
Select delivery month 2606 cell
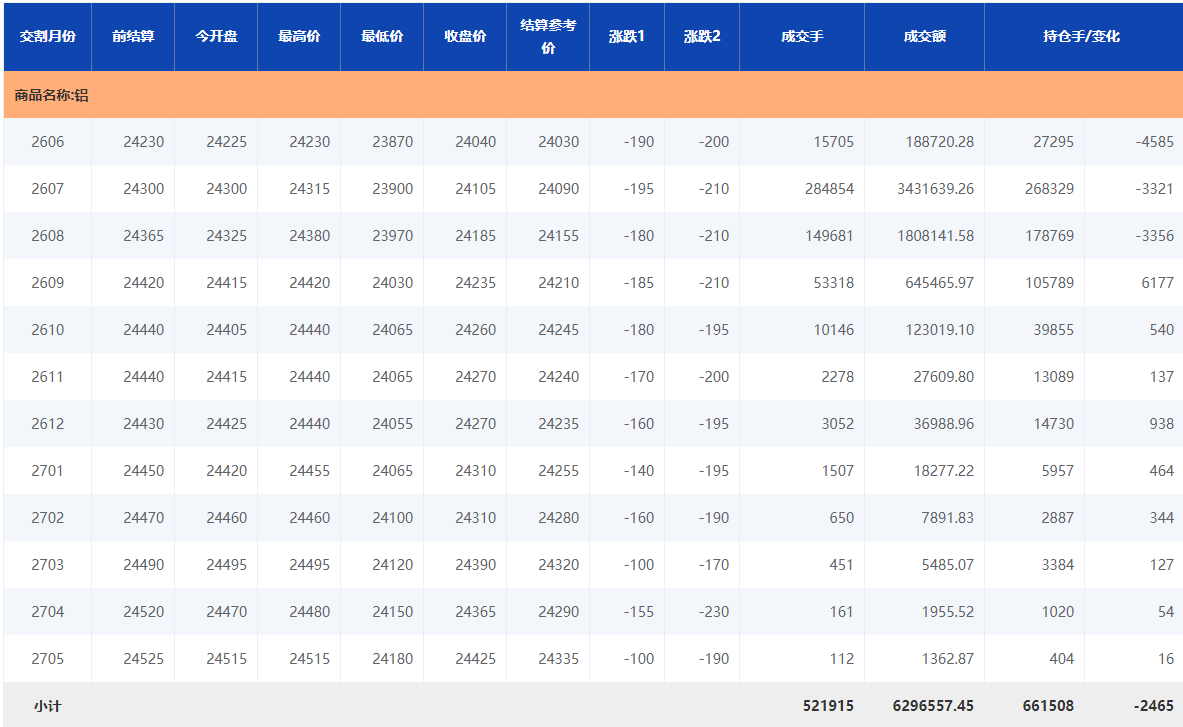tap(48, 142)
